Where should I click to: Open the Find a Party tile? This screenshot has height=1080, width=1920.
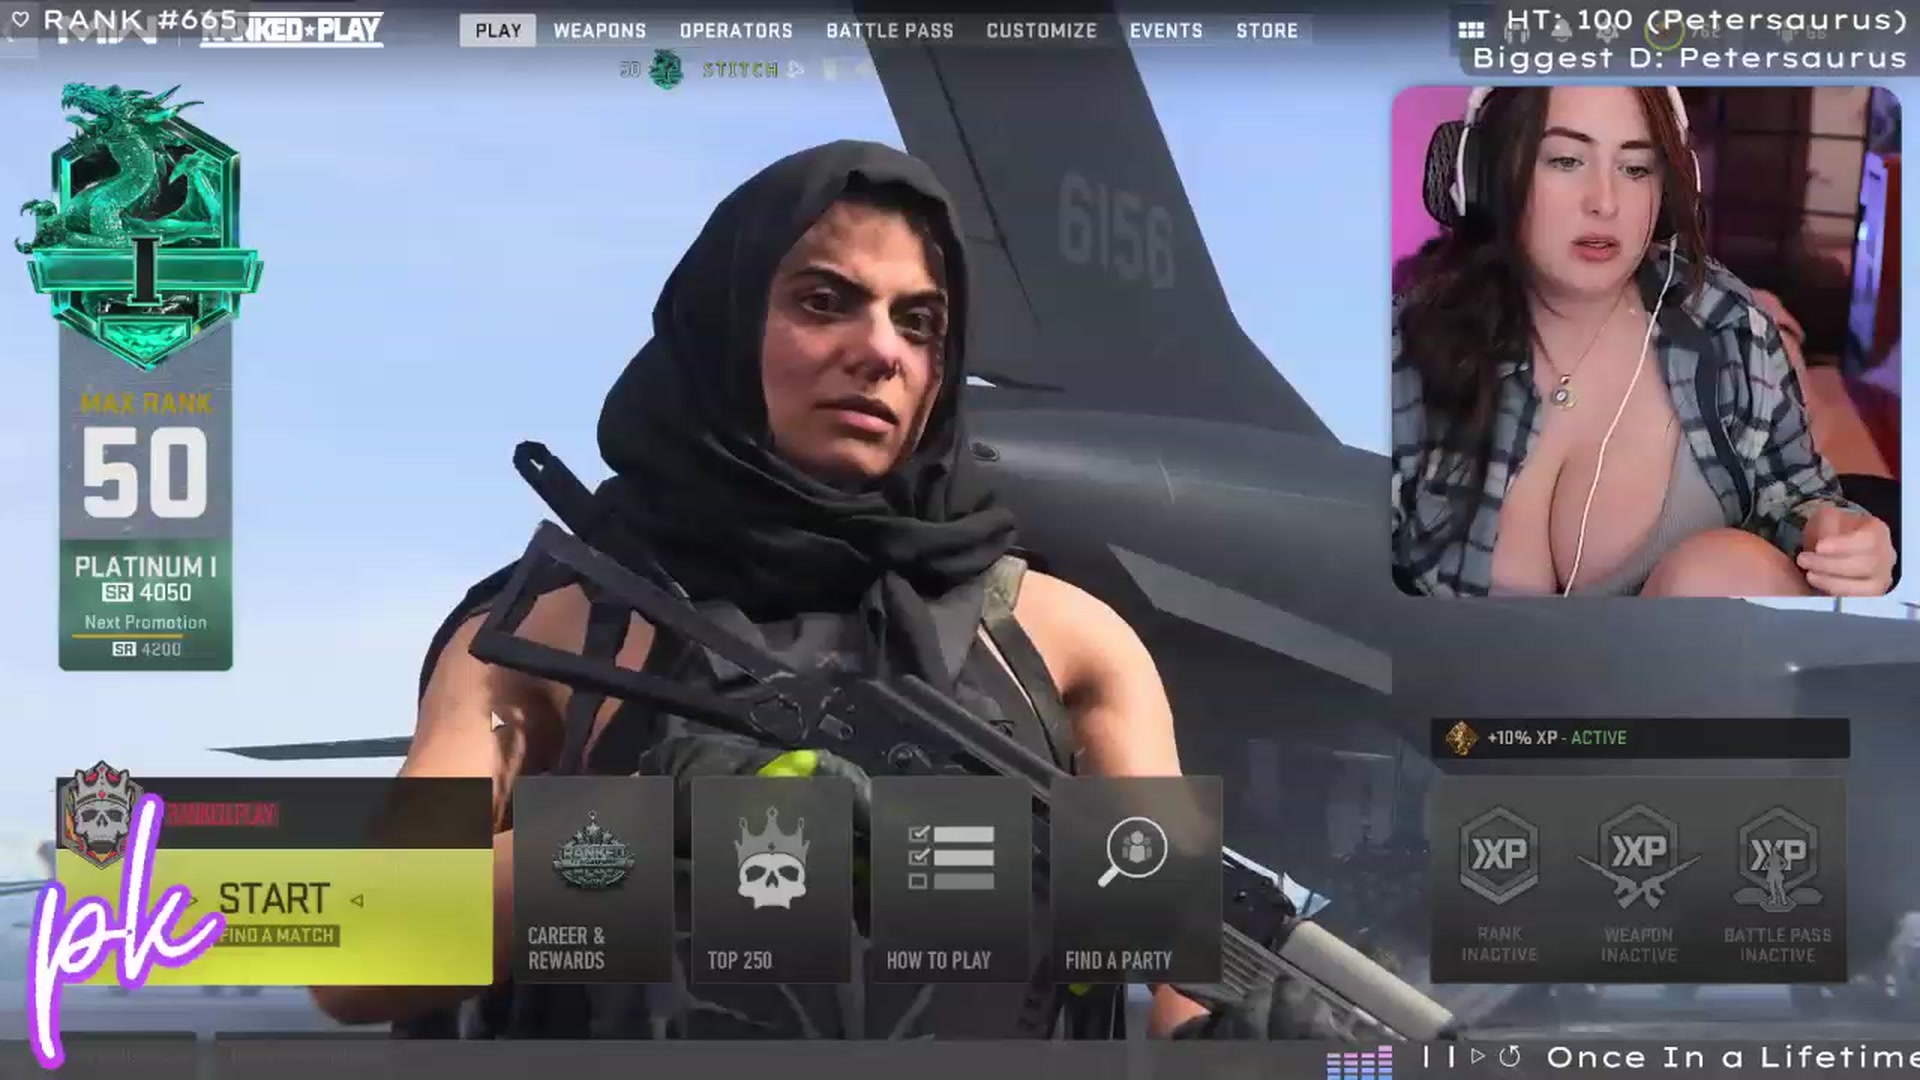tap(1136, 879)
